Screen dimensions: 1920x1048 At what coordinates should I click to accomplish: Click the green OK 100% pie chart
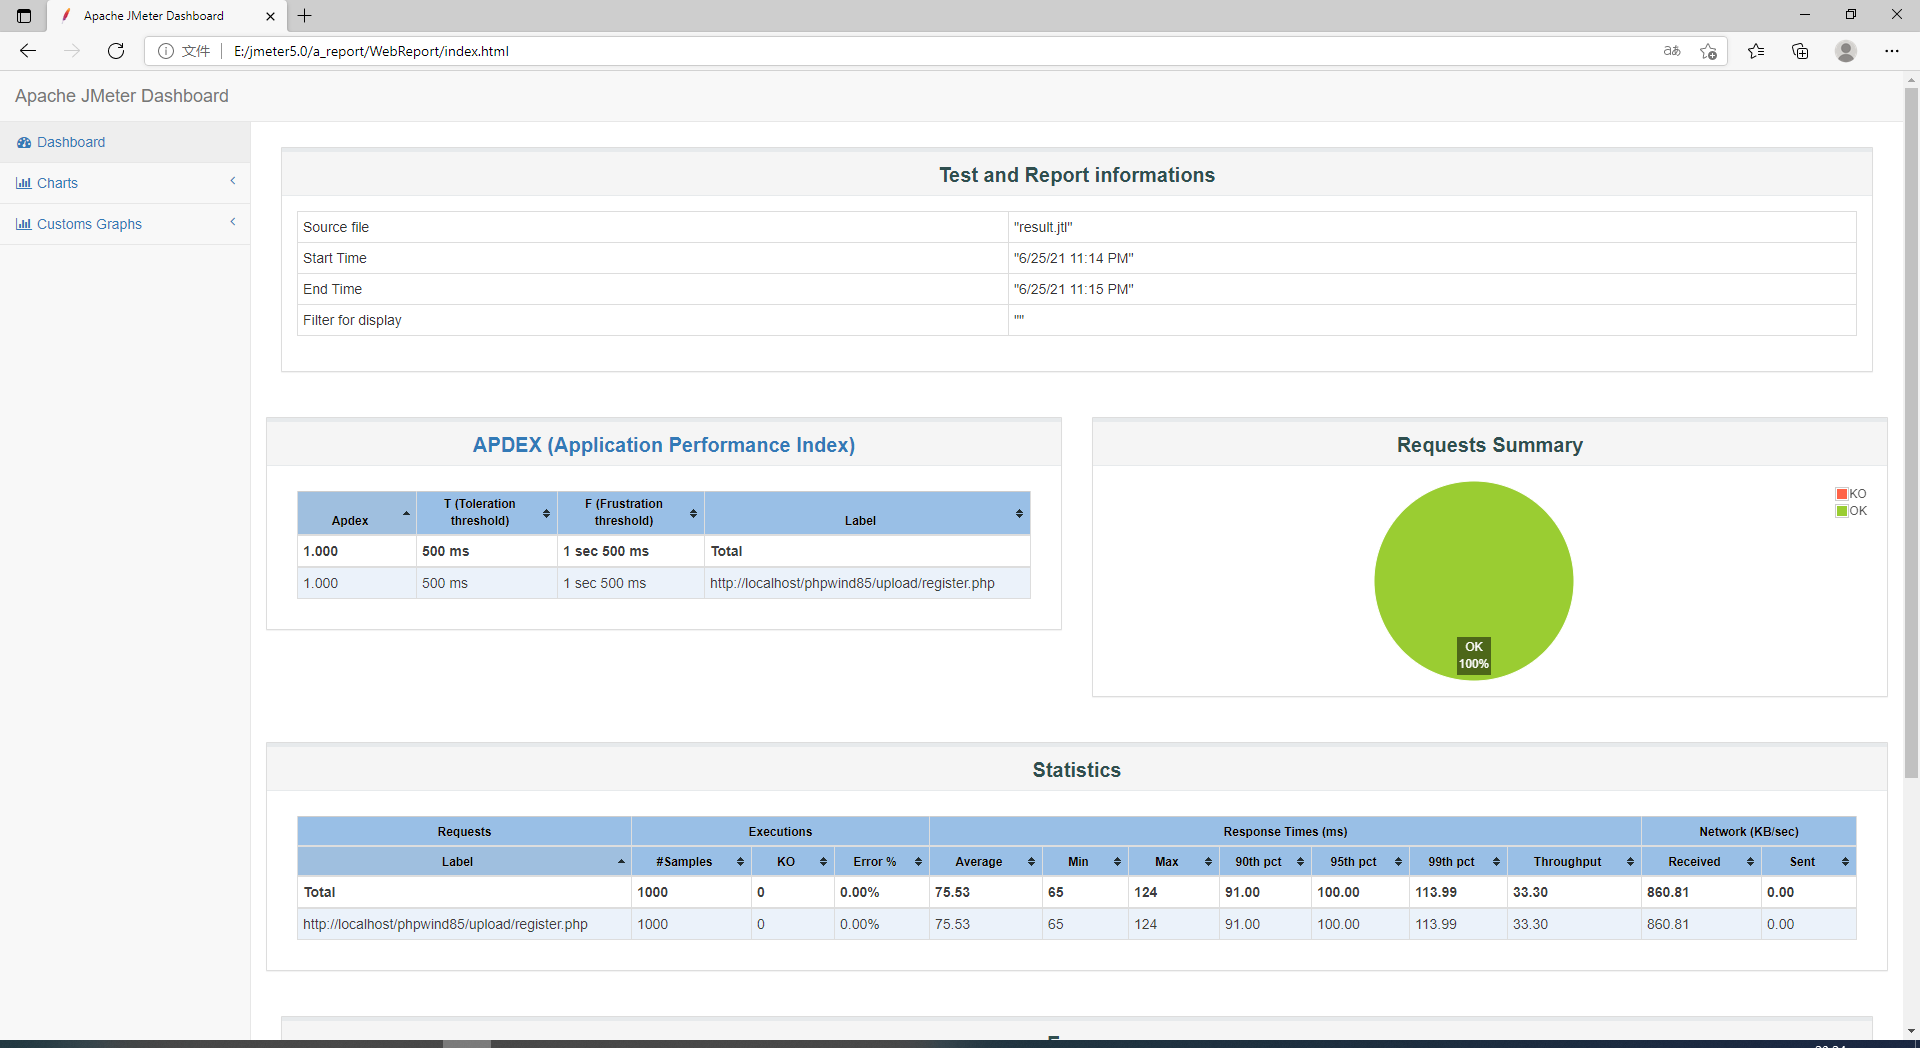[1474, 581]
